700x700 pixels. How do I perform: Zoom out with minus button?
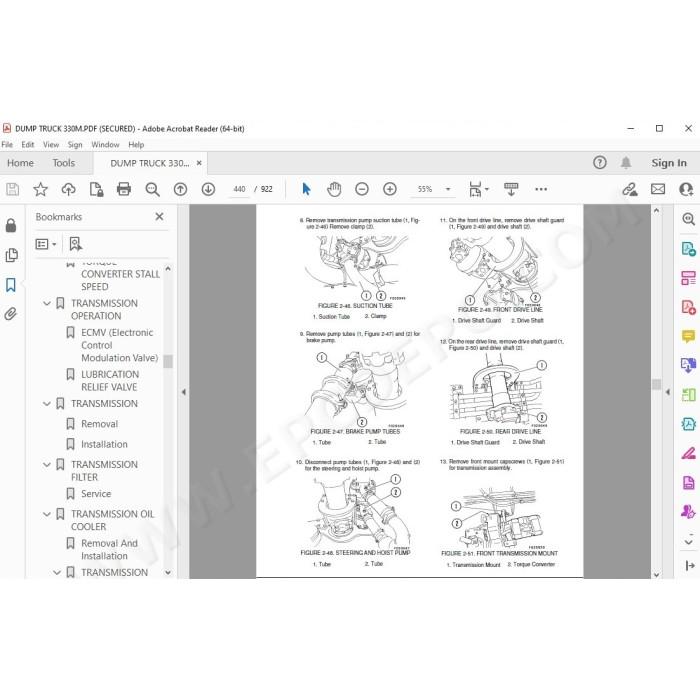coord(362,189)
